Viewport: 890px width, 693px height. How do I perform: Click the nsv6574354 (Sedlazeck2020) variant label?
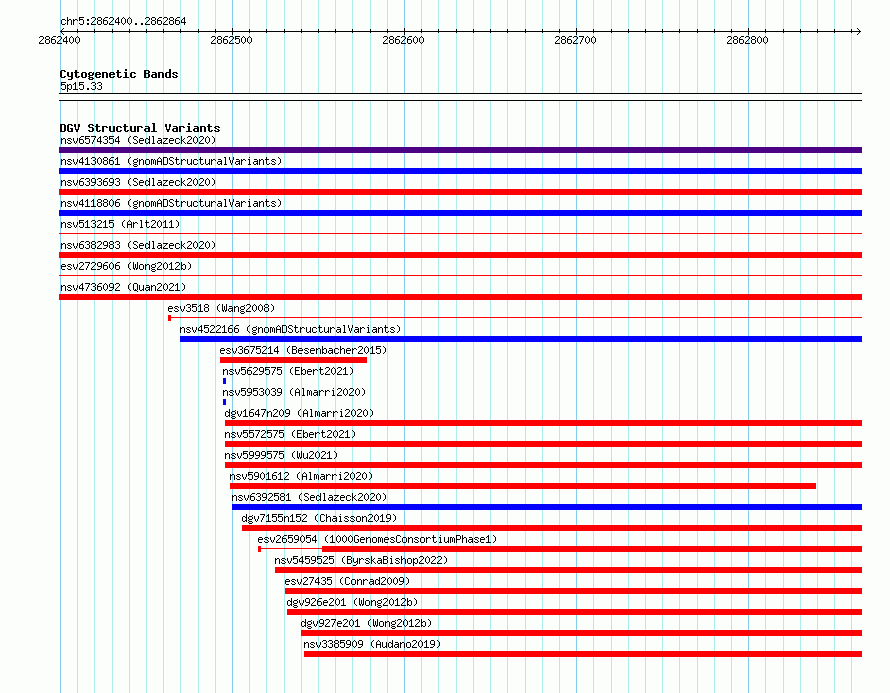pos(138,140)
